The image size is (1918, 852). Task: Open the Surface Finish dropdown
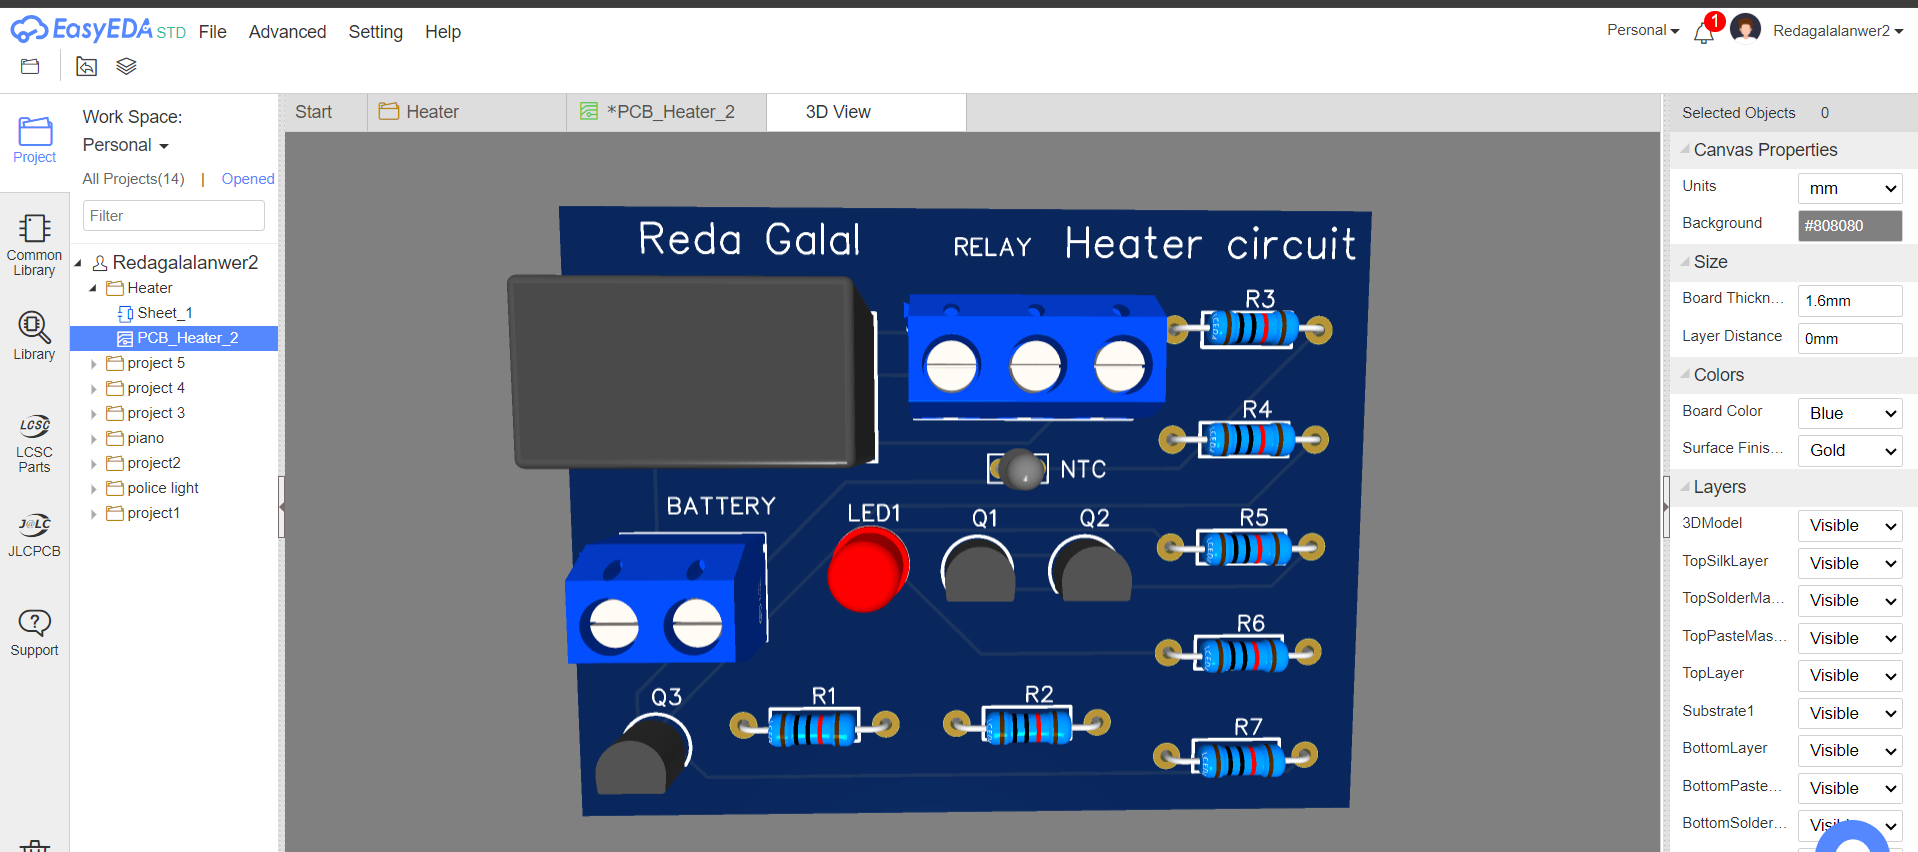click(1850, 450)
